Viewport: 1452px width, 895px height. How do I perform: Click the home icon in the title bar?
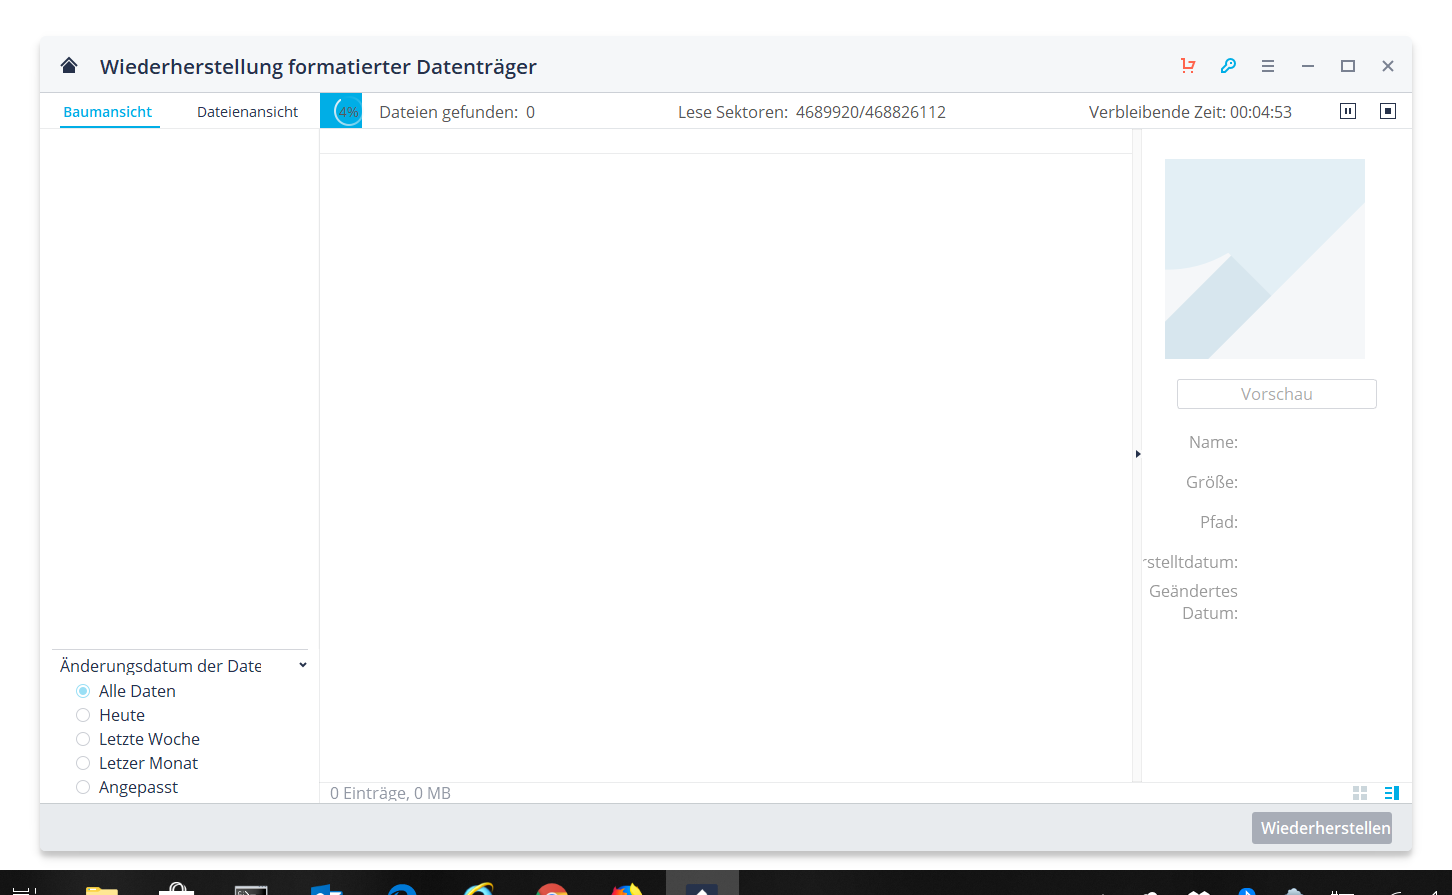point(69,66)
